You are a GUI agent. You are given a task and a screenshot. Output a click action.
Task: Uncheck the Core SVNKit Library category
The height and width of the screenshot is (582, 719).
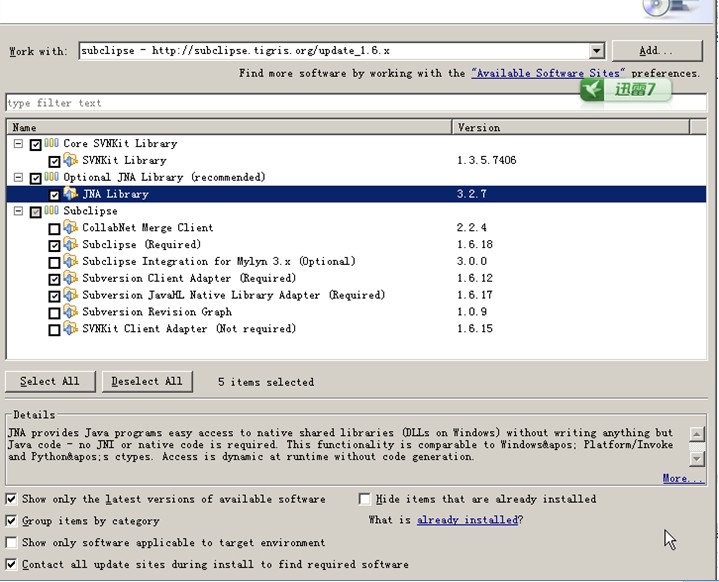point(35,145)
